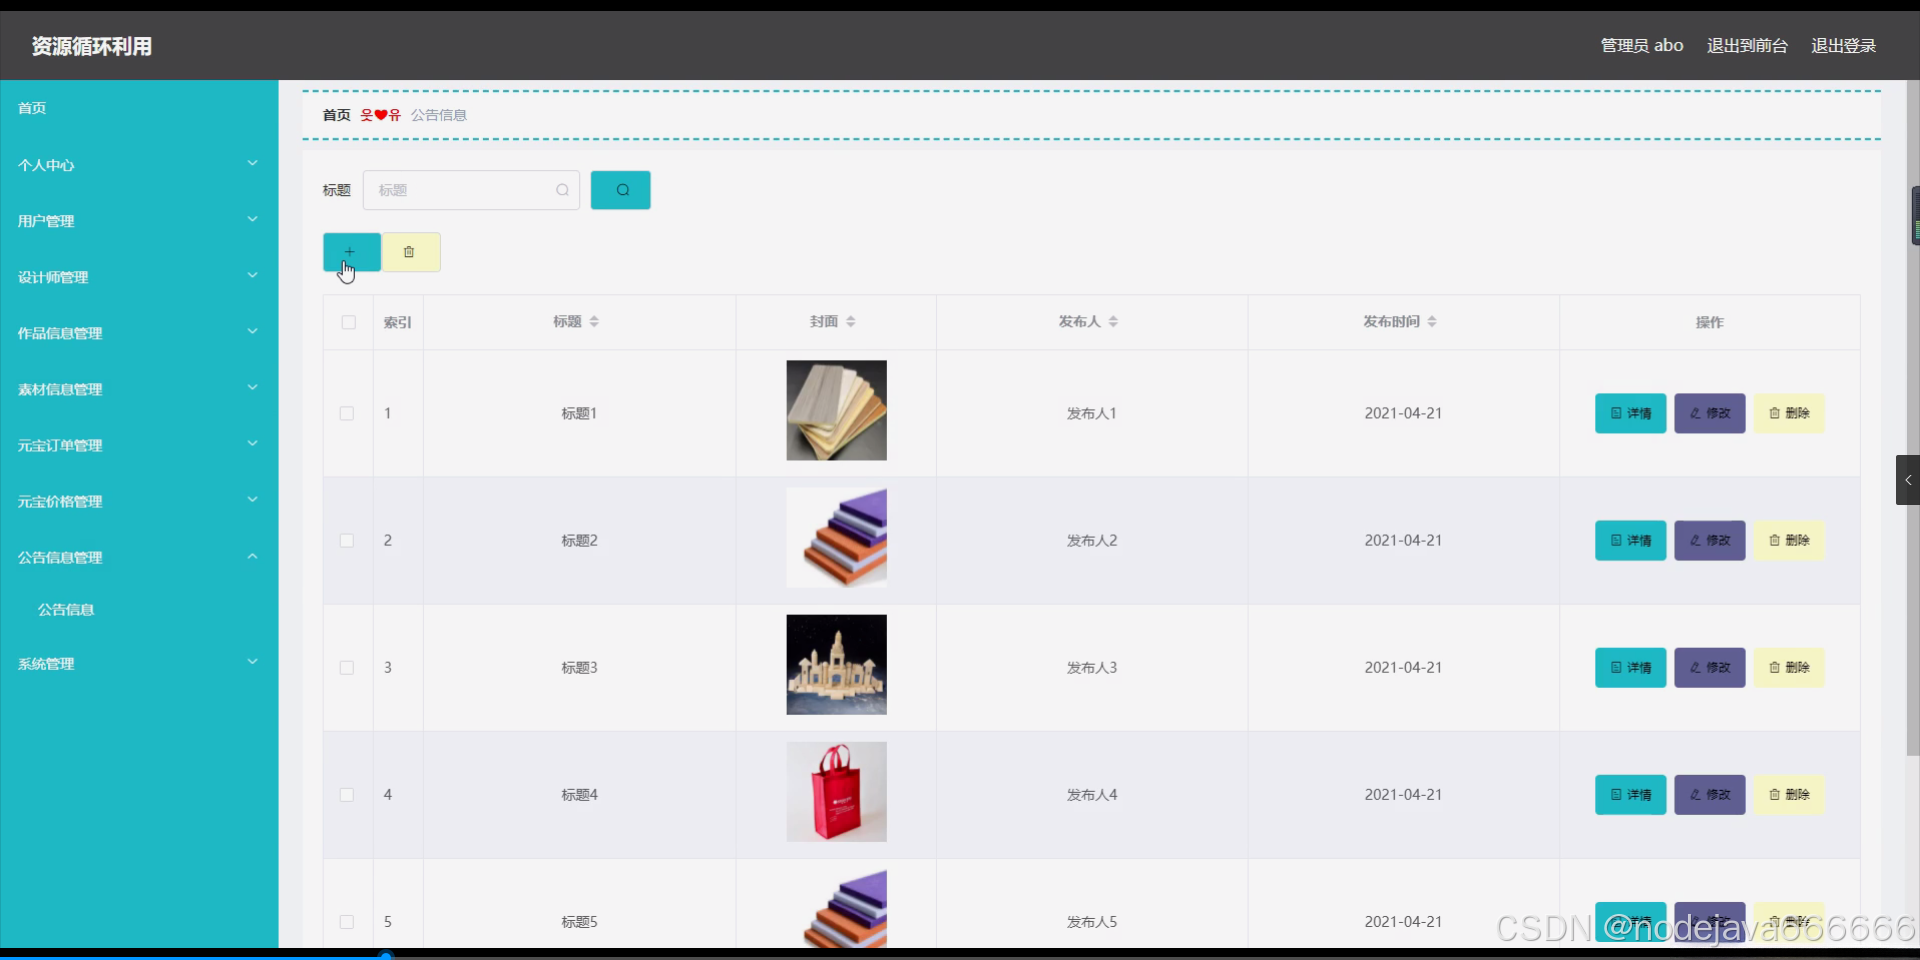Click the 2021-04-21 date in row 标题2
The width and height of the screenshot is (1920, 960).
point(1403,540)
